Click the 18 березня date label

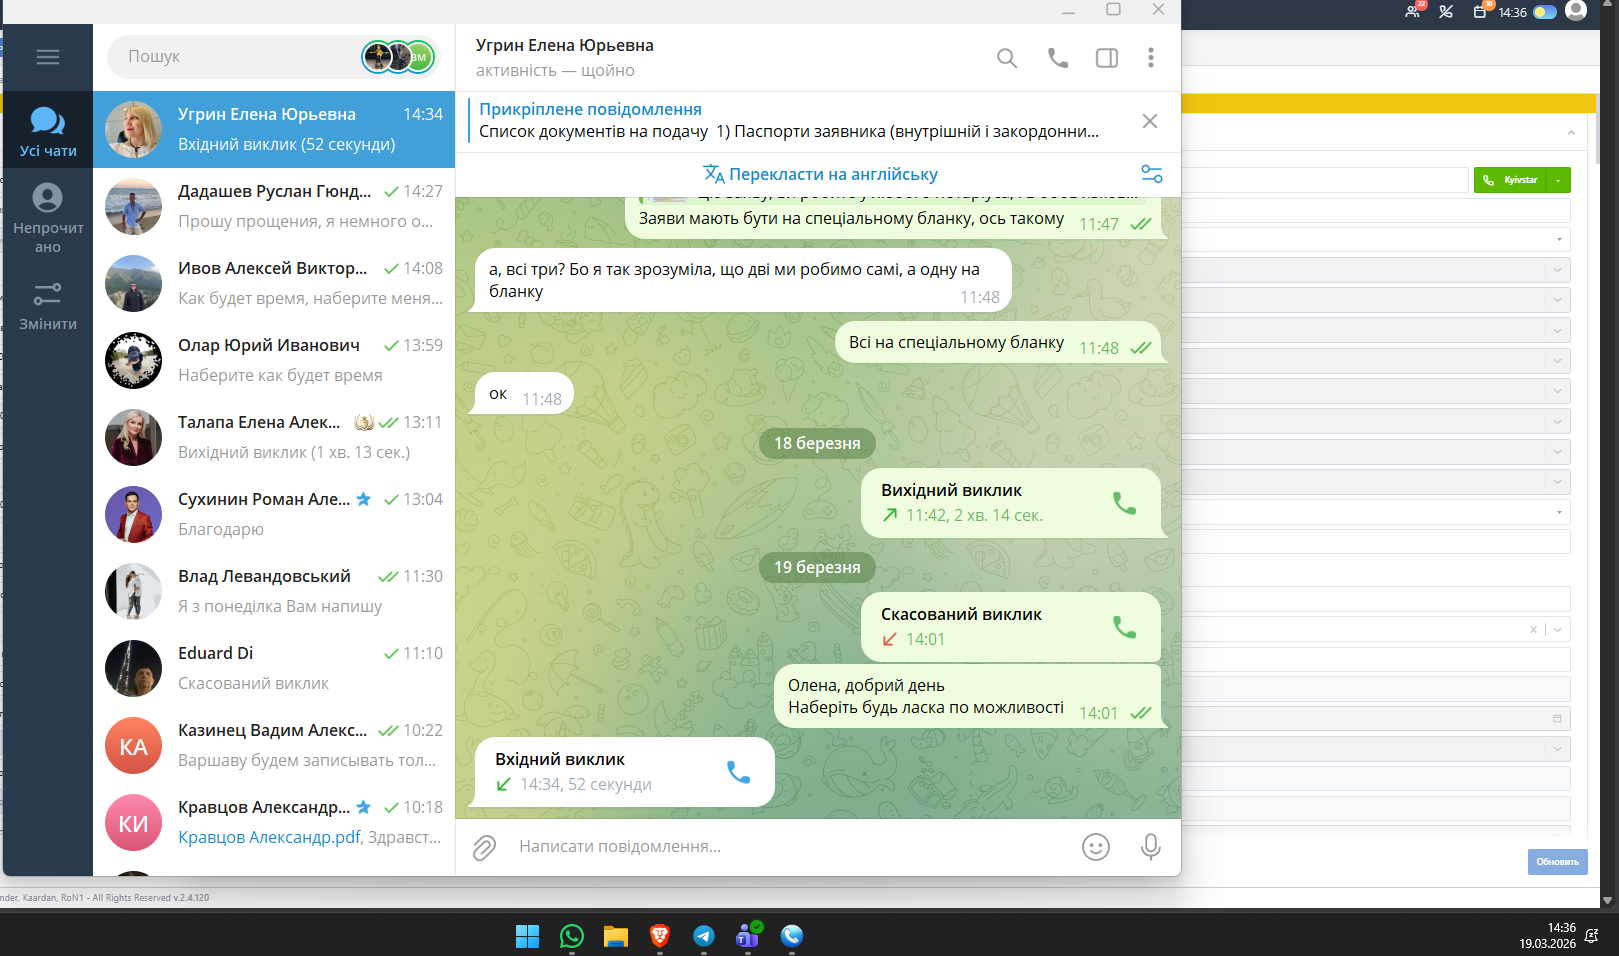(817, 443)
